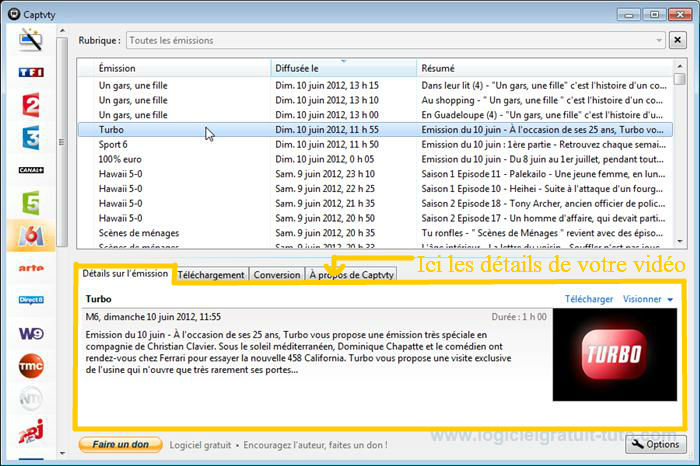Choose the Canal+ channel icon
700x466 pixels.
(31, 171)
